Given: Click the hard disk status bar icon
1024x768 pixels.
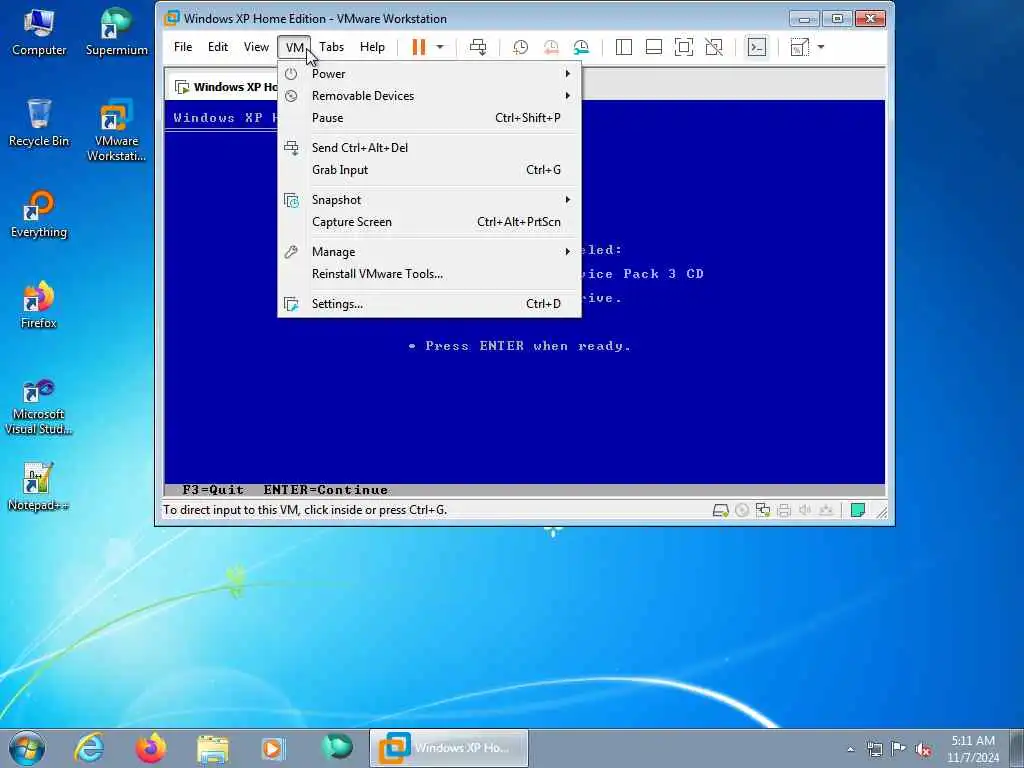Looking at the screenshot, I should tap(720, 511).
